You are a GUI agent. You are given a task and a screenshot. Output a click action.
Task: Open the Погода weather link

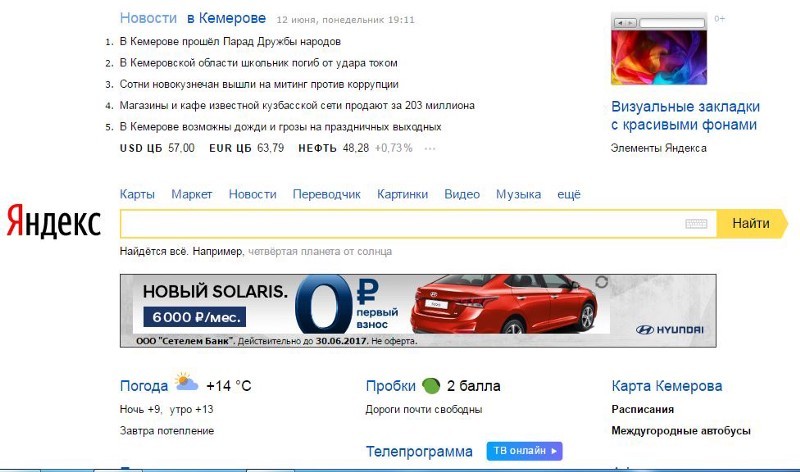pos(144,386)
